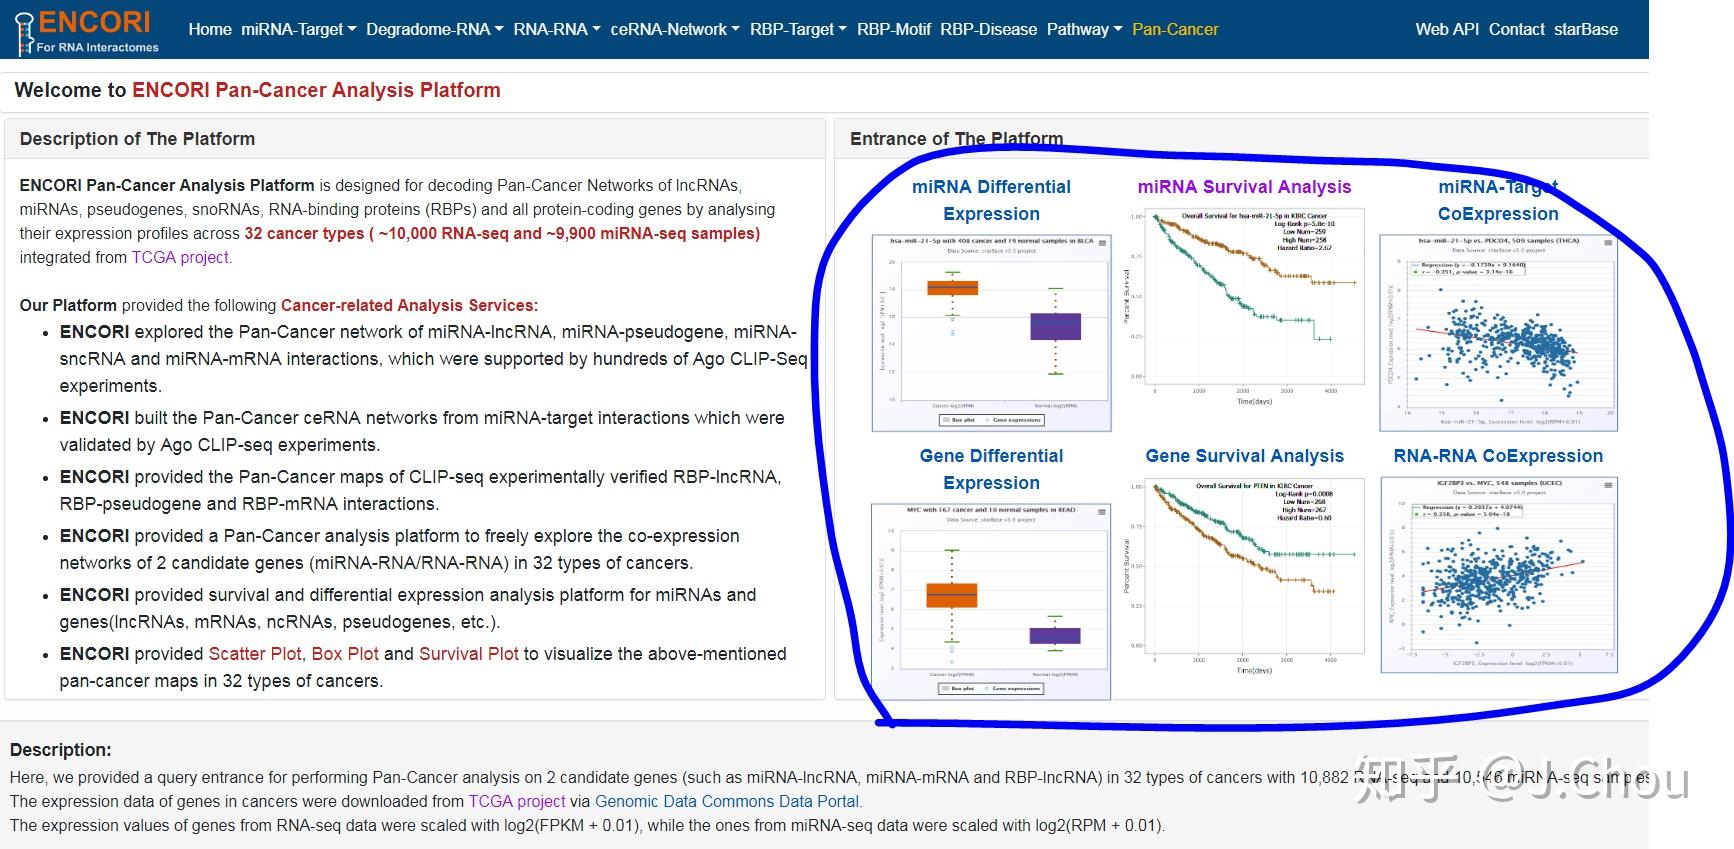Screen dimensions: 1734x849
Task: Open the Gene Differential Expression entrance link
Action: (991, 469)
